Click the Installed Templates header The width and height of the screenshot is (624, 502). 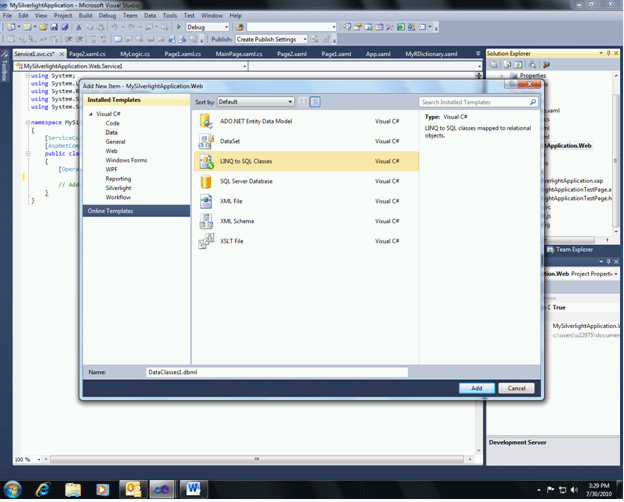tap(136, 100)
